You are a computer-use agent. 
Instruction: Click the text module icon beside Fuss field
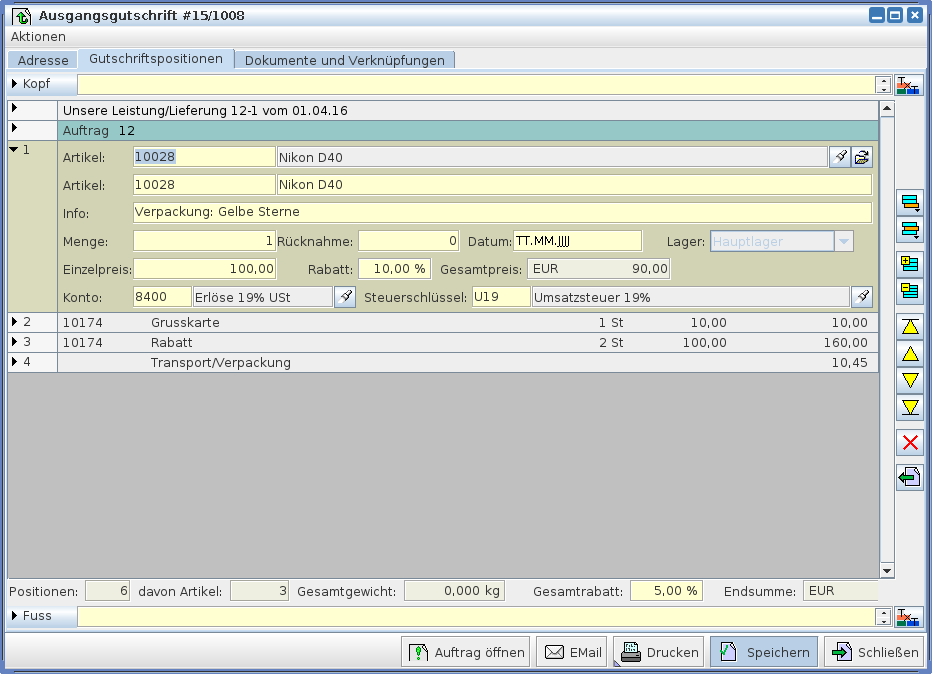click(x=908, y=617)
